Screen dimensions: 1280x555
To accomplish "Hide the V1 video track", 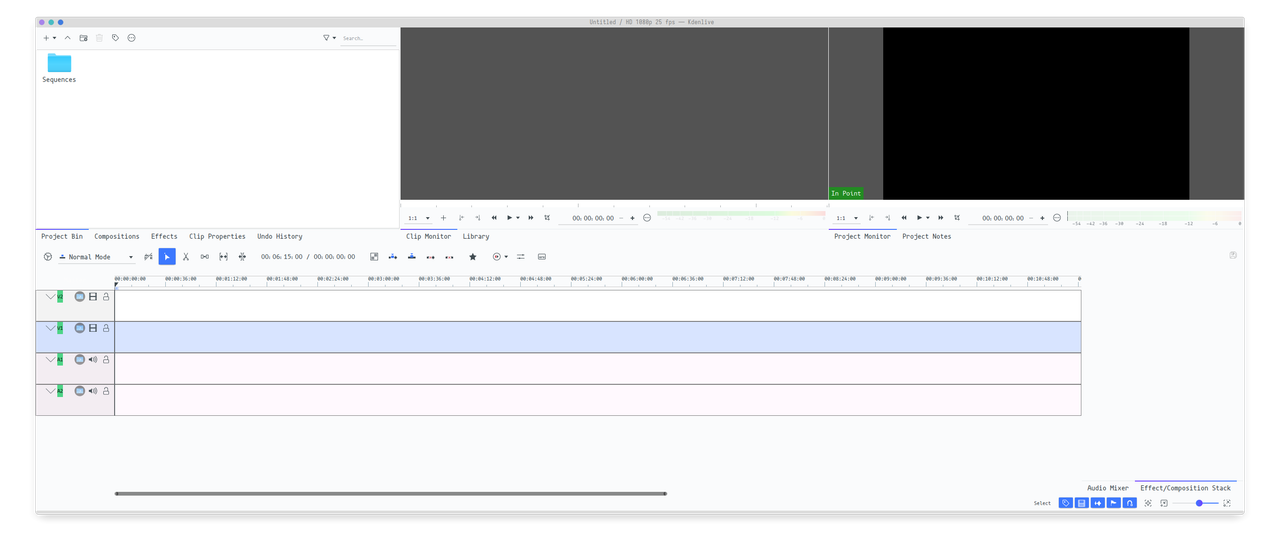I will [x=93, y=328].
